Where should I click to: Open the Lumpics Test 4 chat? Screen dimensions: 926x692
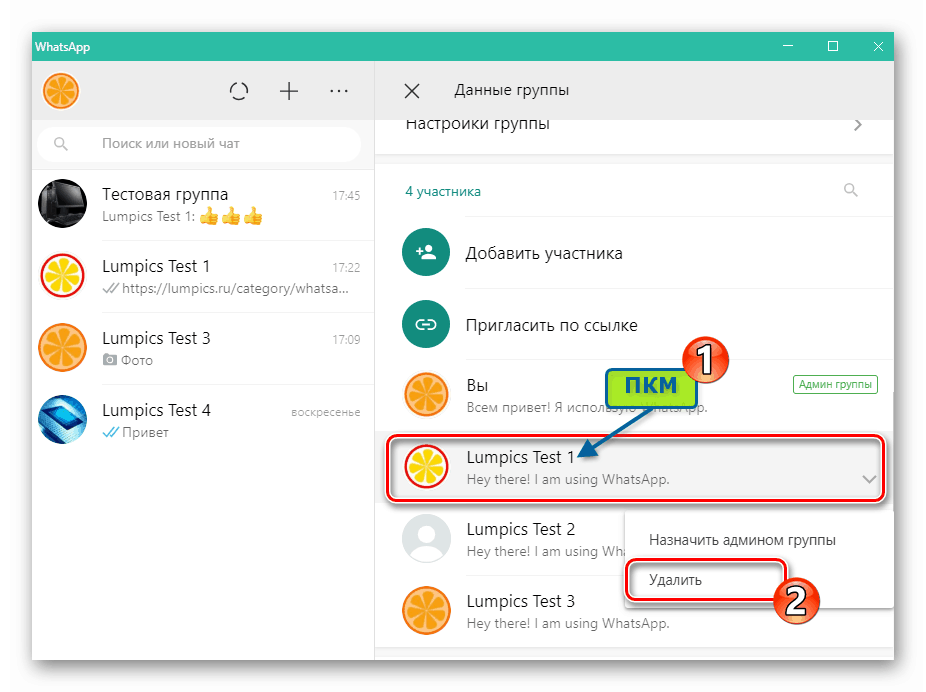pos(203,420)
